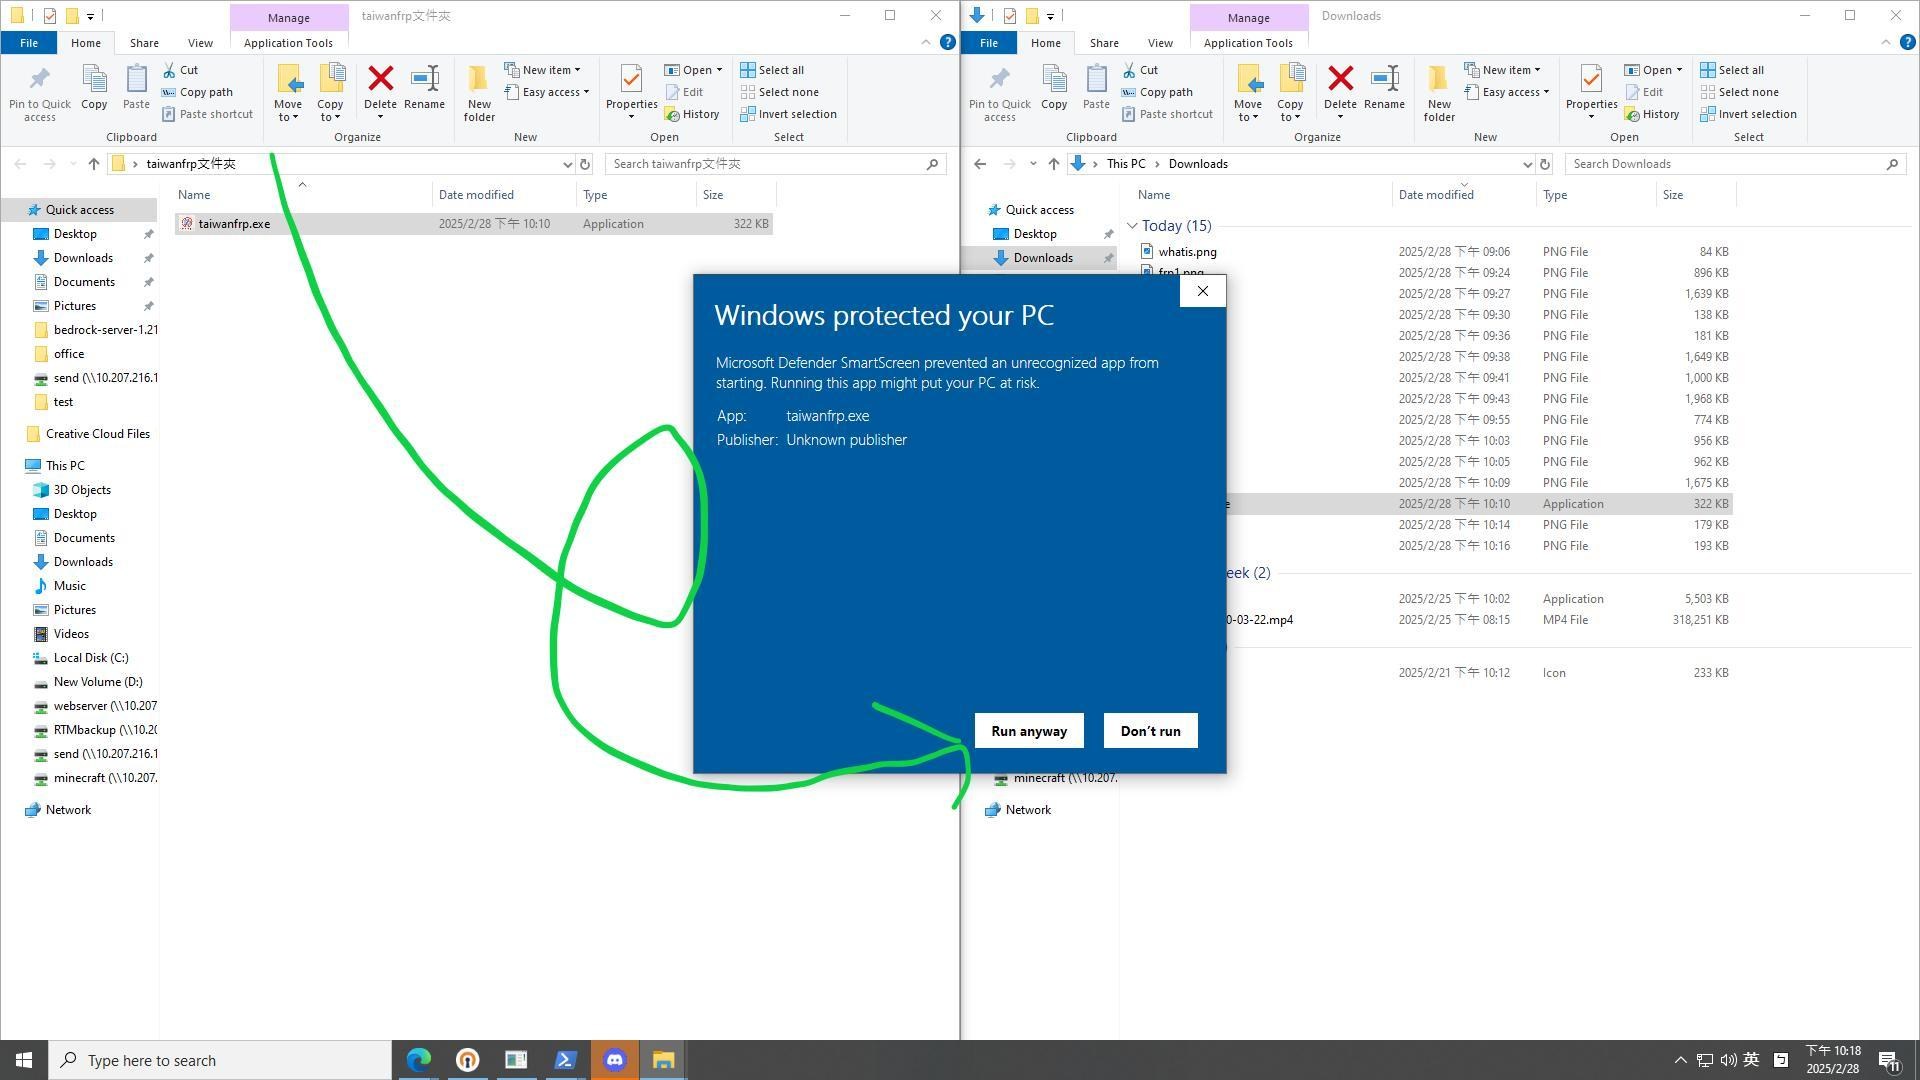Click New folder in the Downloads window ribbon
The image size is (1920, 1080).
click(1439, 93)
